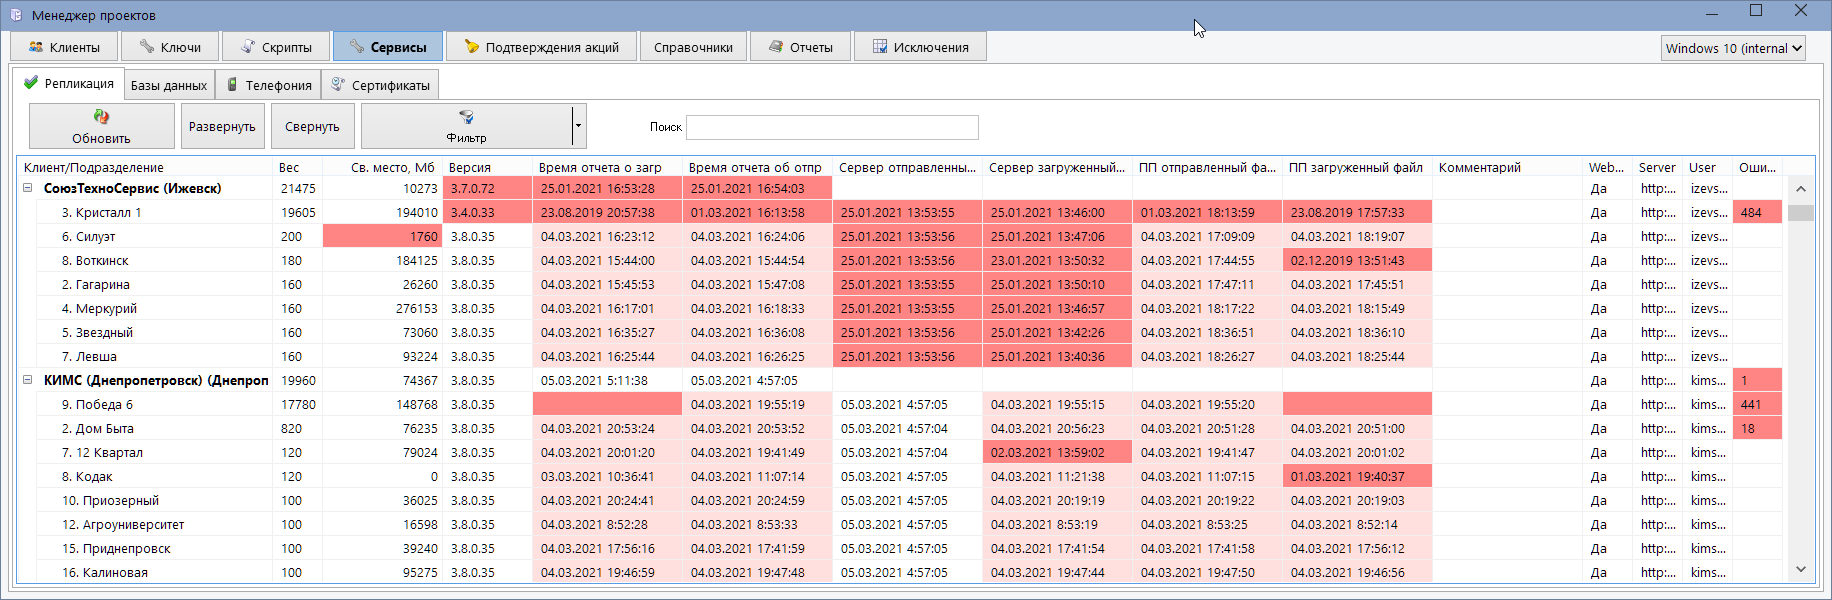Viewport: 1832px width, 600px height.
Task: Click the Отчеты tab icon
Action: tap(776, 47)
